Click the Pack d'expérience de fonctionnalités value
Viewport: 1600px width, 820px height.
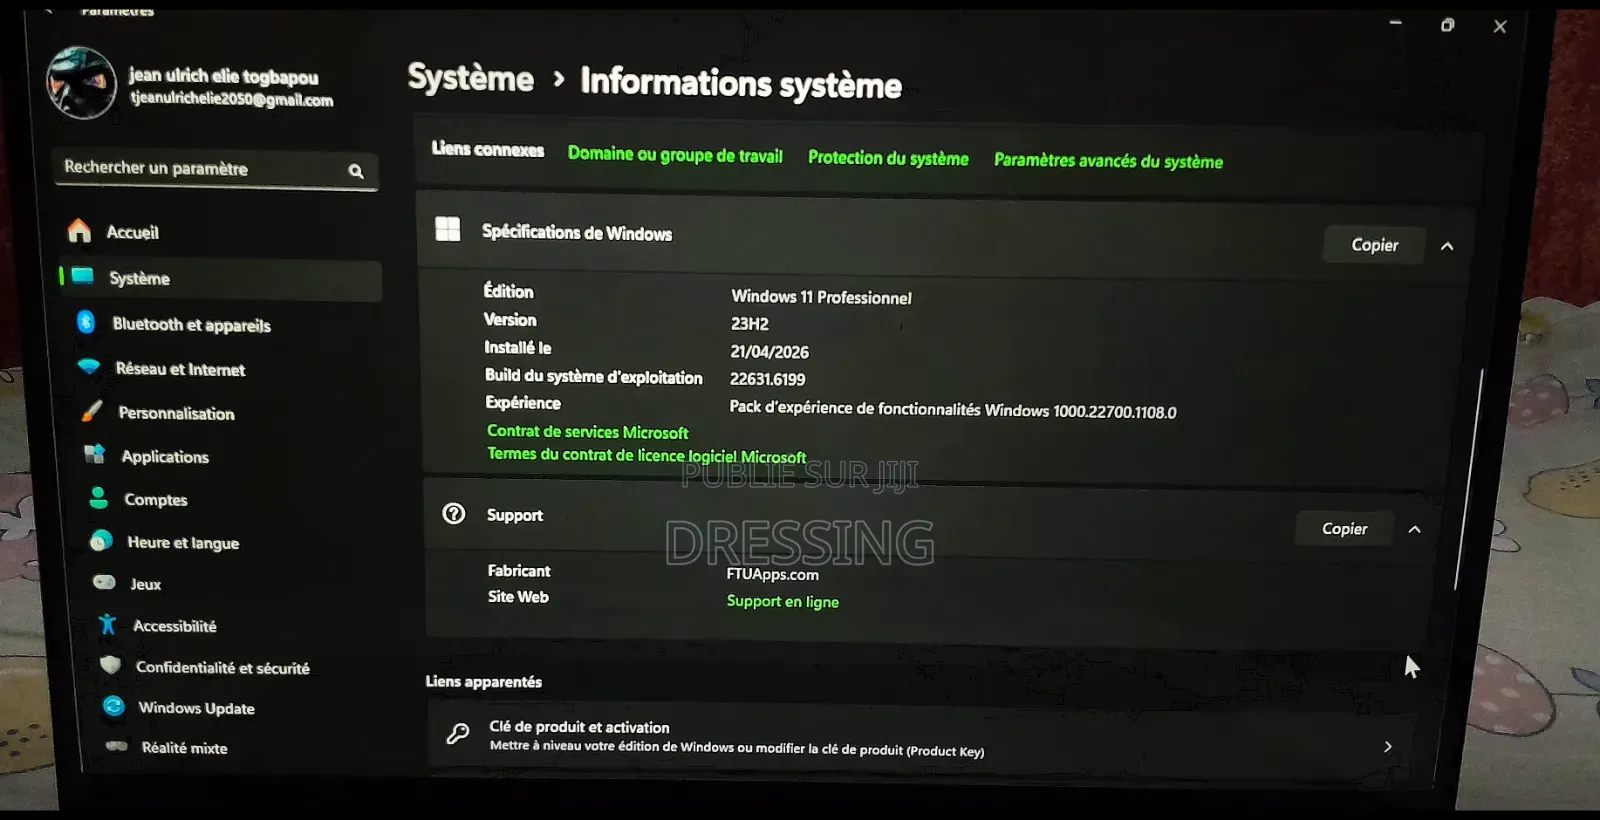[953, 409]
